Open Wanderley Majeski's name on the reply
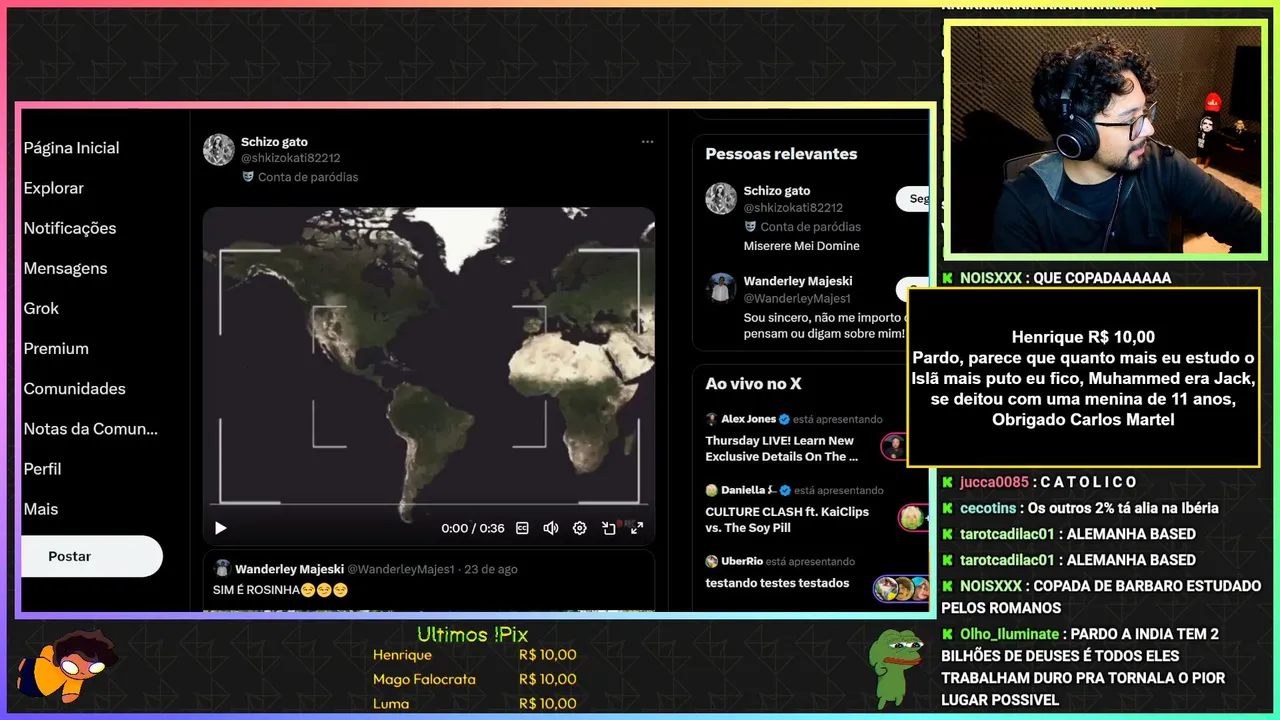Image resolution: width=1280 pixels, height=720 pixels. tap(289, 569)
